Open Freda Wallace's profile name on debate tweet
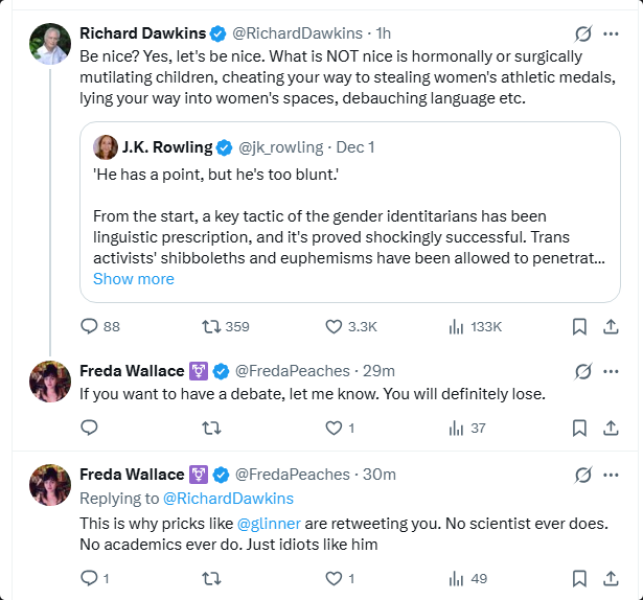 [132, 371]
